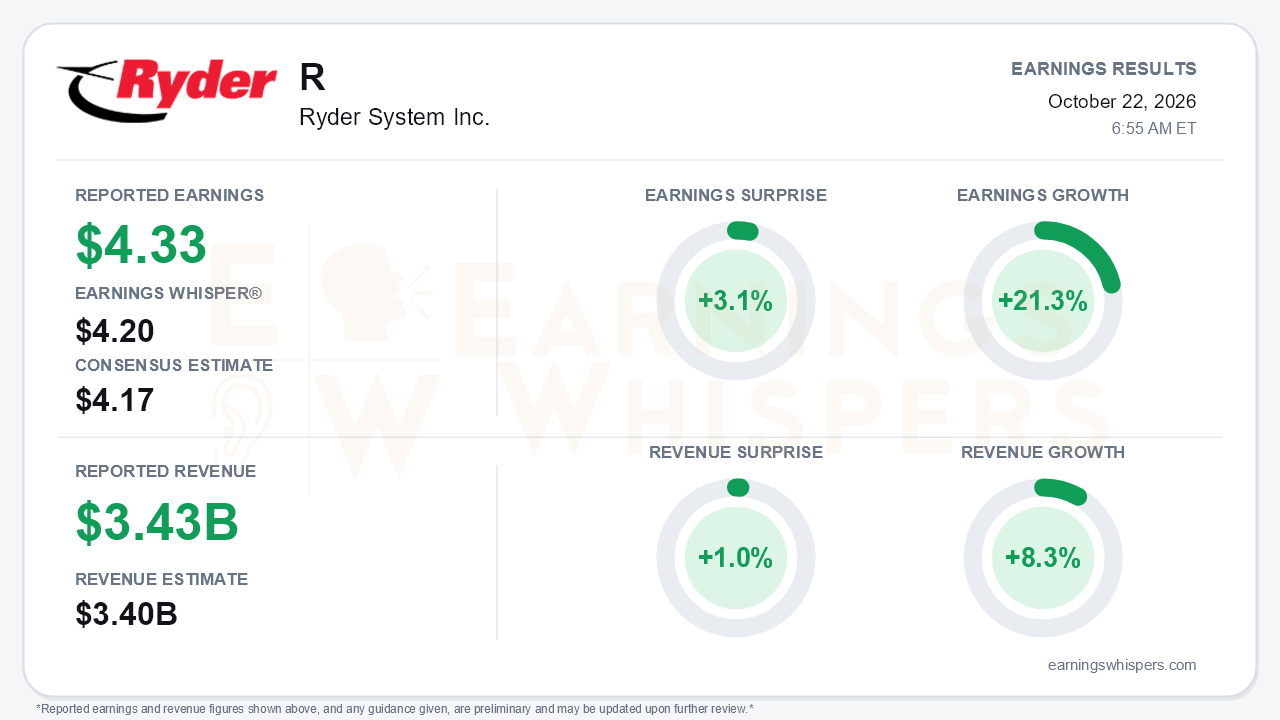Image resolution: width=1280 pixels, height=720 pixels.
Task: Click the company name Ryder System Inc.
Action: [394, 118]
